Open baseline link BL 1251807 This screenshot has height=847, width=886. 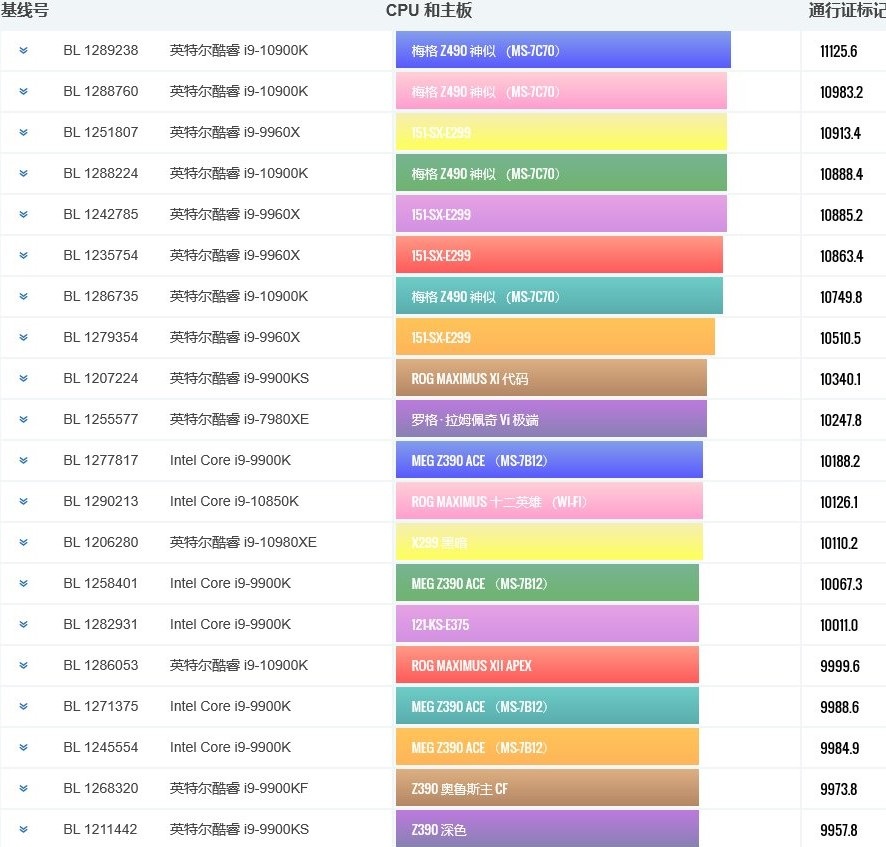click(101, 132)
